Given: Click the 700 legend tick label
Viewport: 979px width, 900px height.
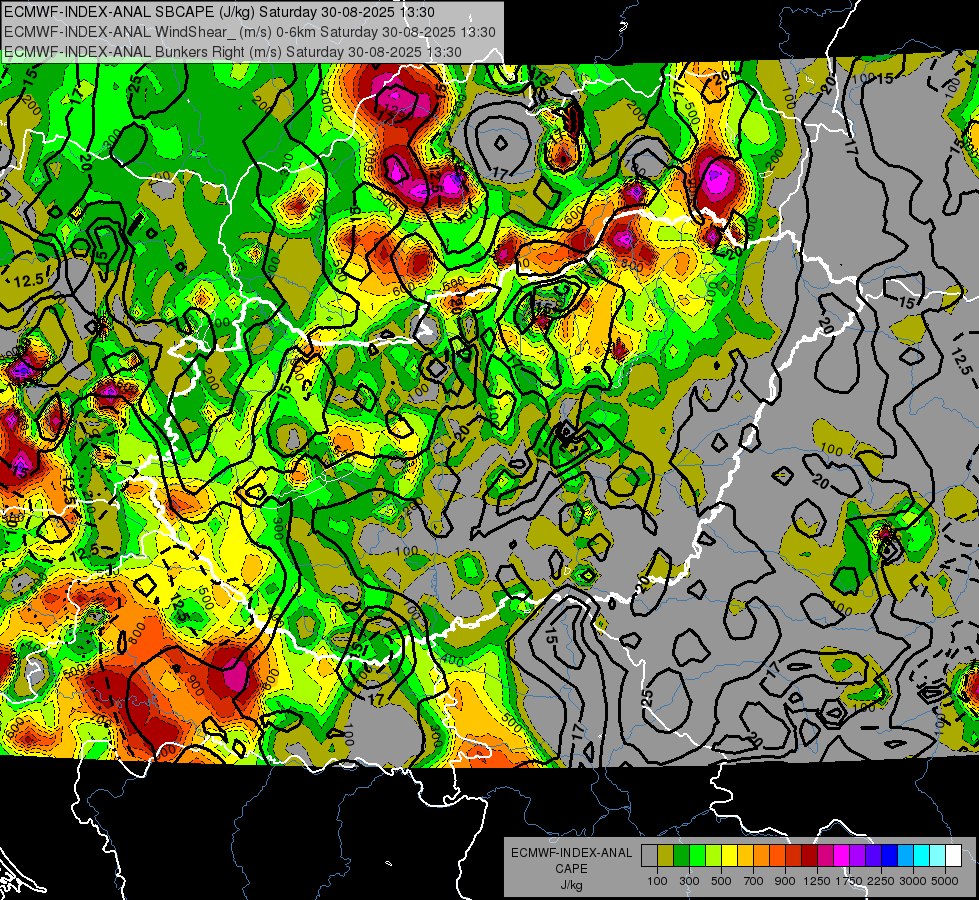Looking at the screenshot, I should (x=754, y=881).
